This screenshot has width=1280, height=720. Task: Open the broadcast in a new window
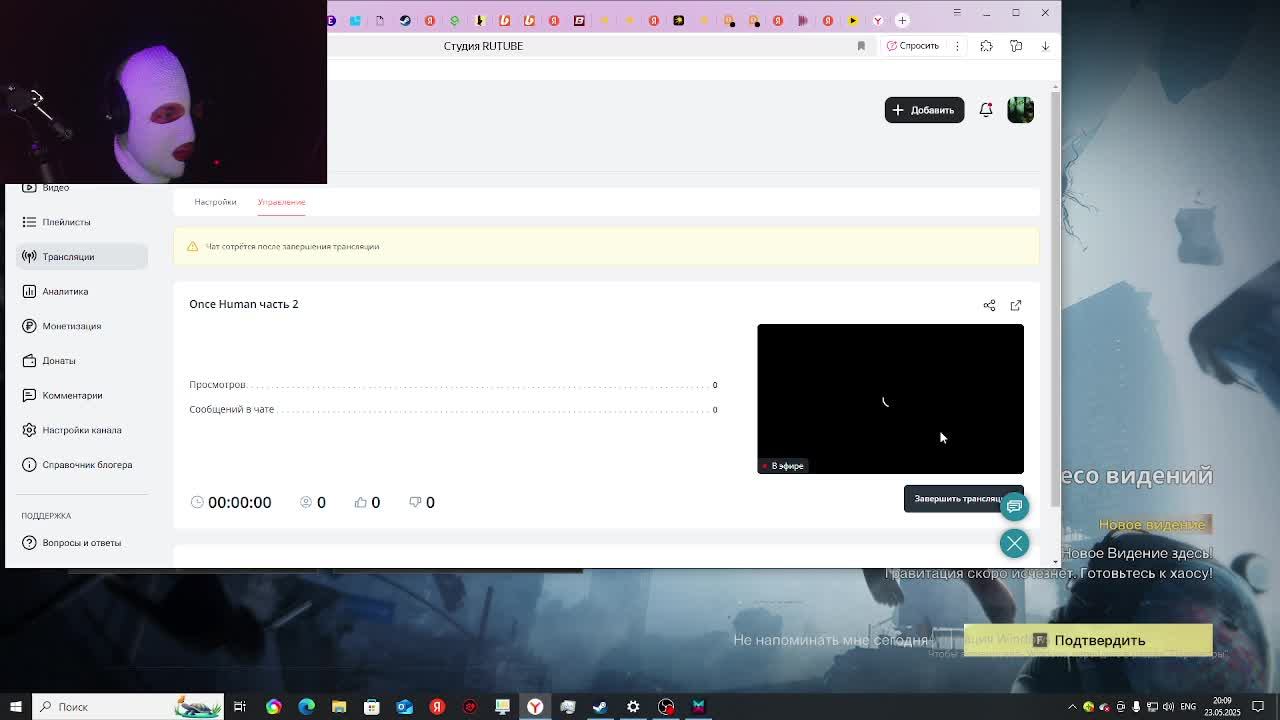coord(1016,305)
